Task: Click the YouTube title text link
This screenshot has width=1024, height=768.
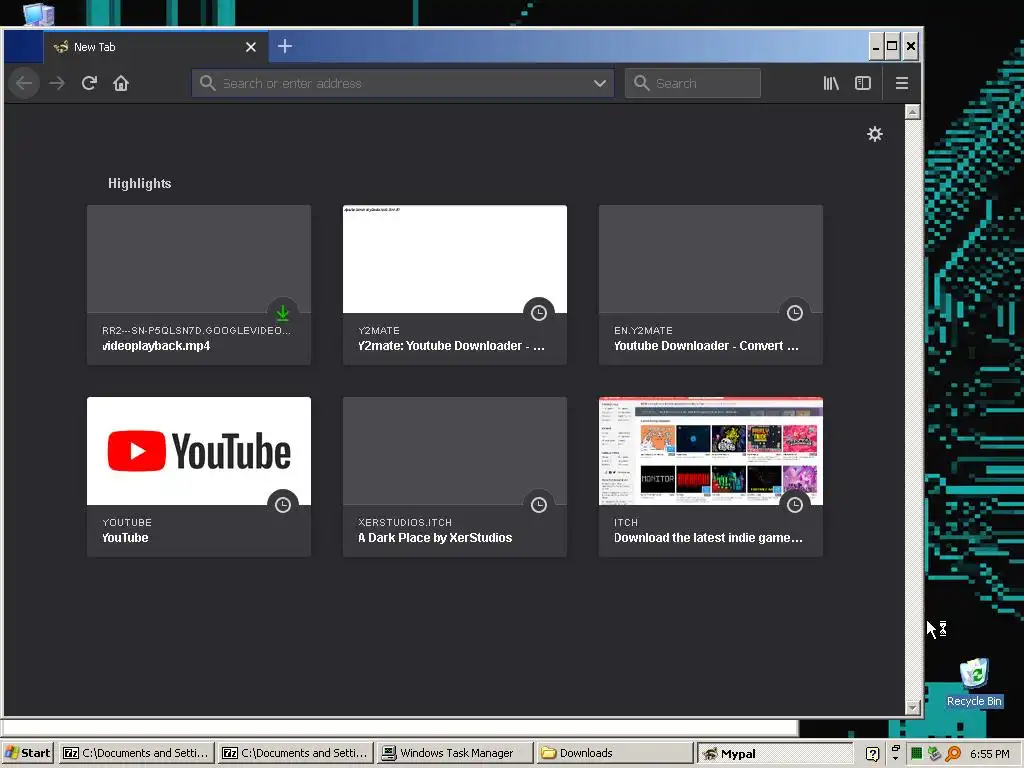Action: pyautogui.click(x=125, y=538)
